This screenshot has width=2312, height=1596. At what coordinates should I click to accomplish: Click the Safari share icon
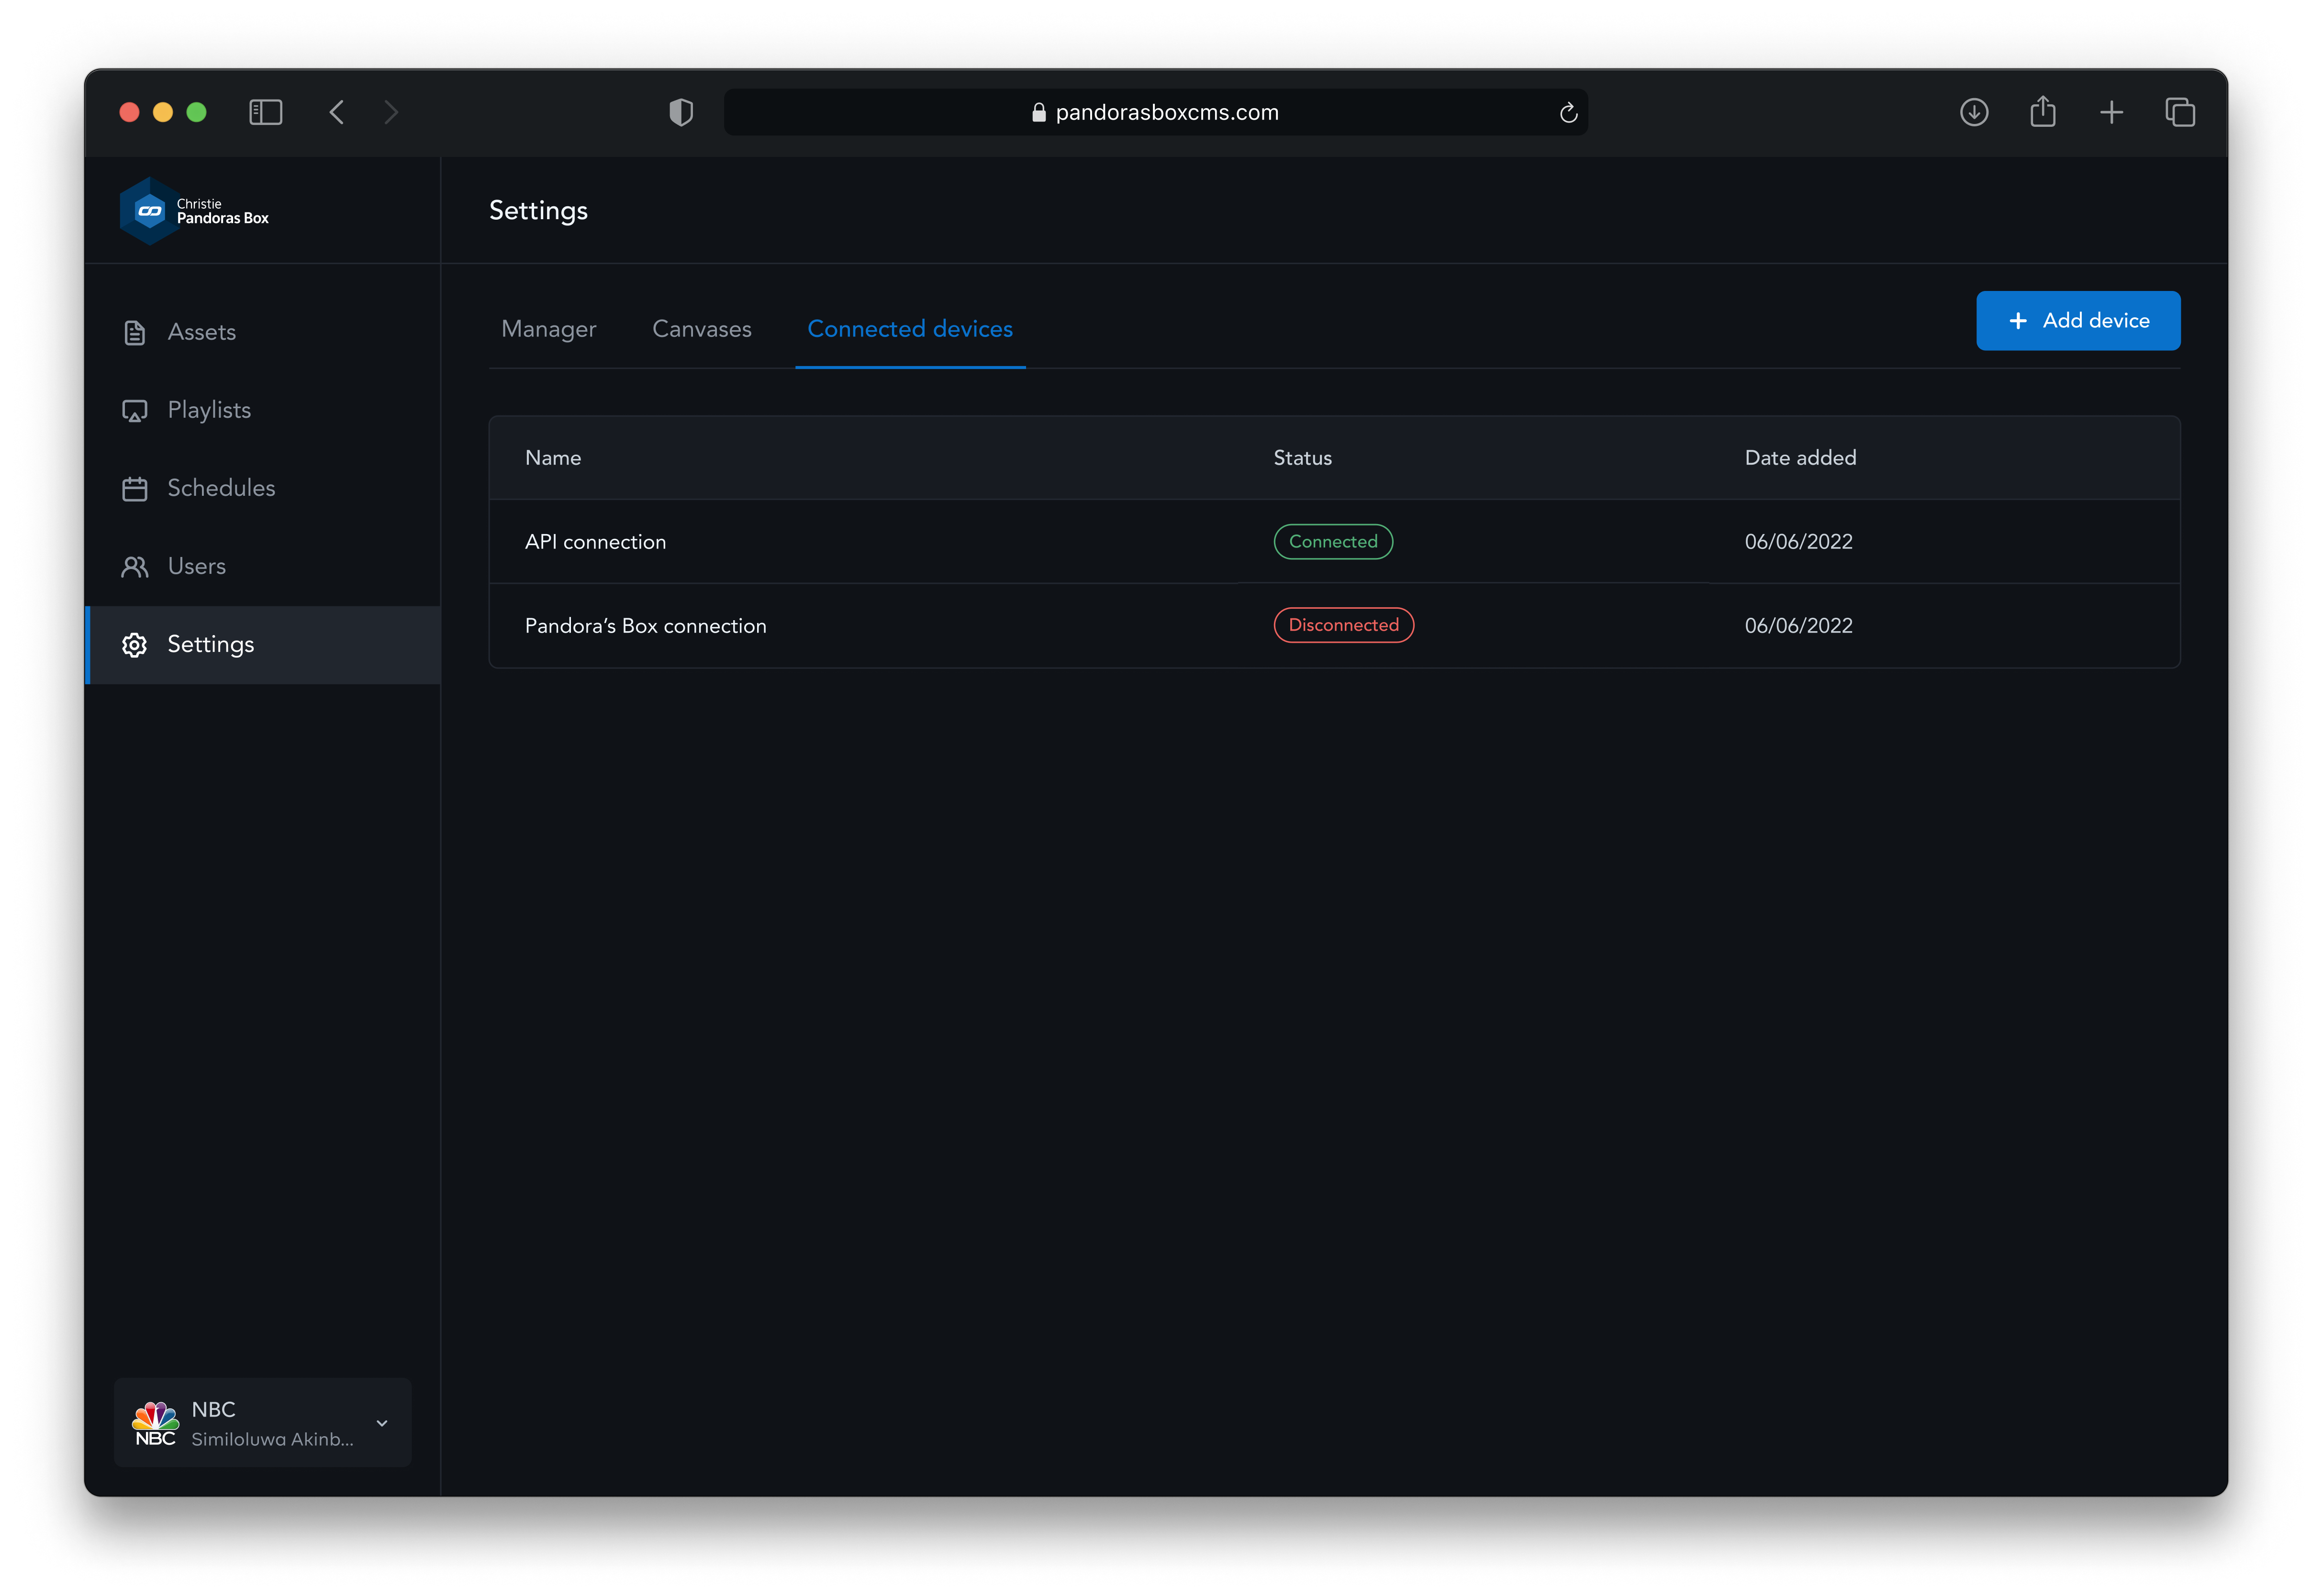coord(2043,112)
